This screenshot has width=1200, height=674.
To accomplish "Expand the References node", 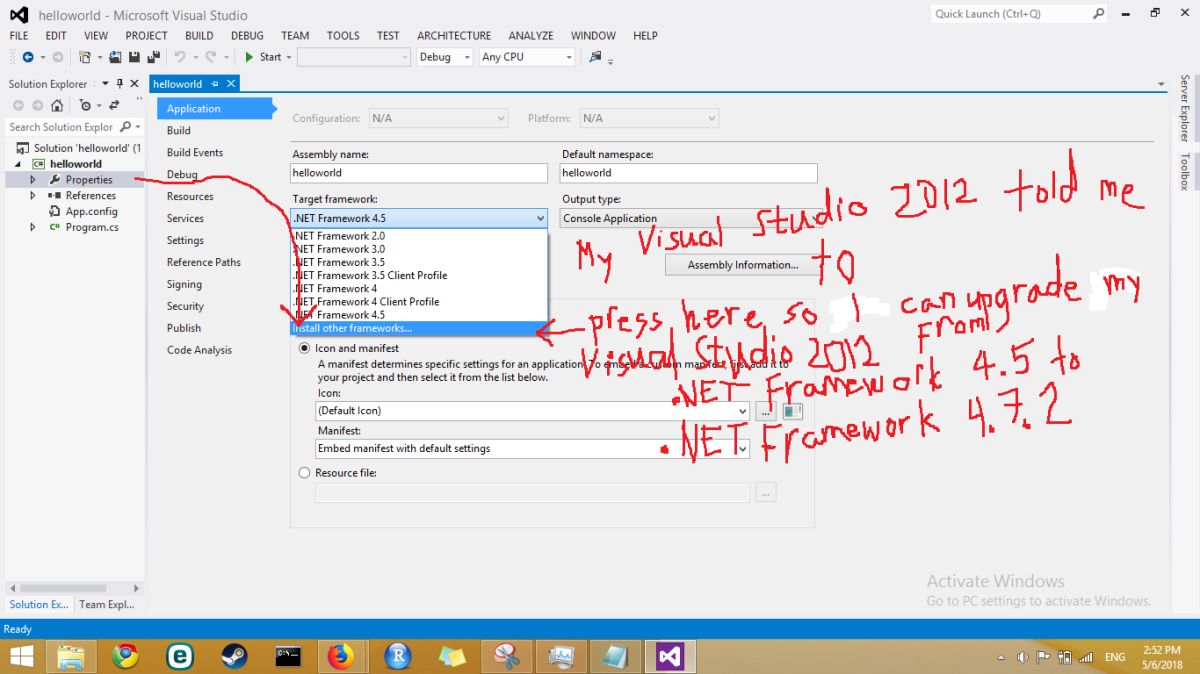I will pyautogui.click(x=32, y=196).
